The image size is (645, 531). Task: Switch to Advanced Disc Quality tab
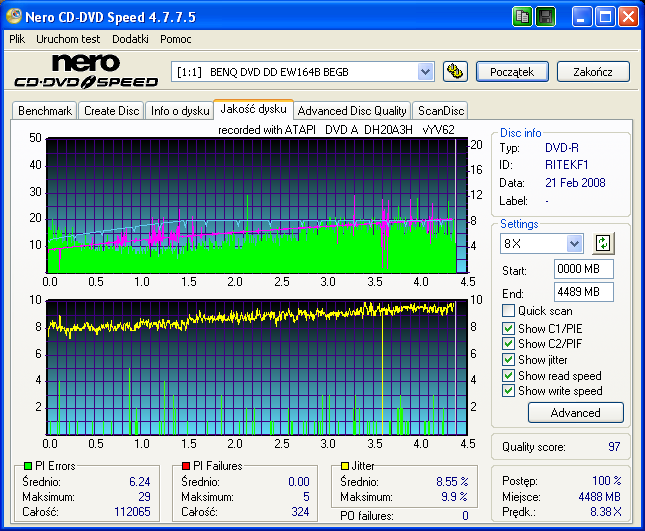coord(352,111)
